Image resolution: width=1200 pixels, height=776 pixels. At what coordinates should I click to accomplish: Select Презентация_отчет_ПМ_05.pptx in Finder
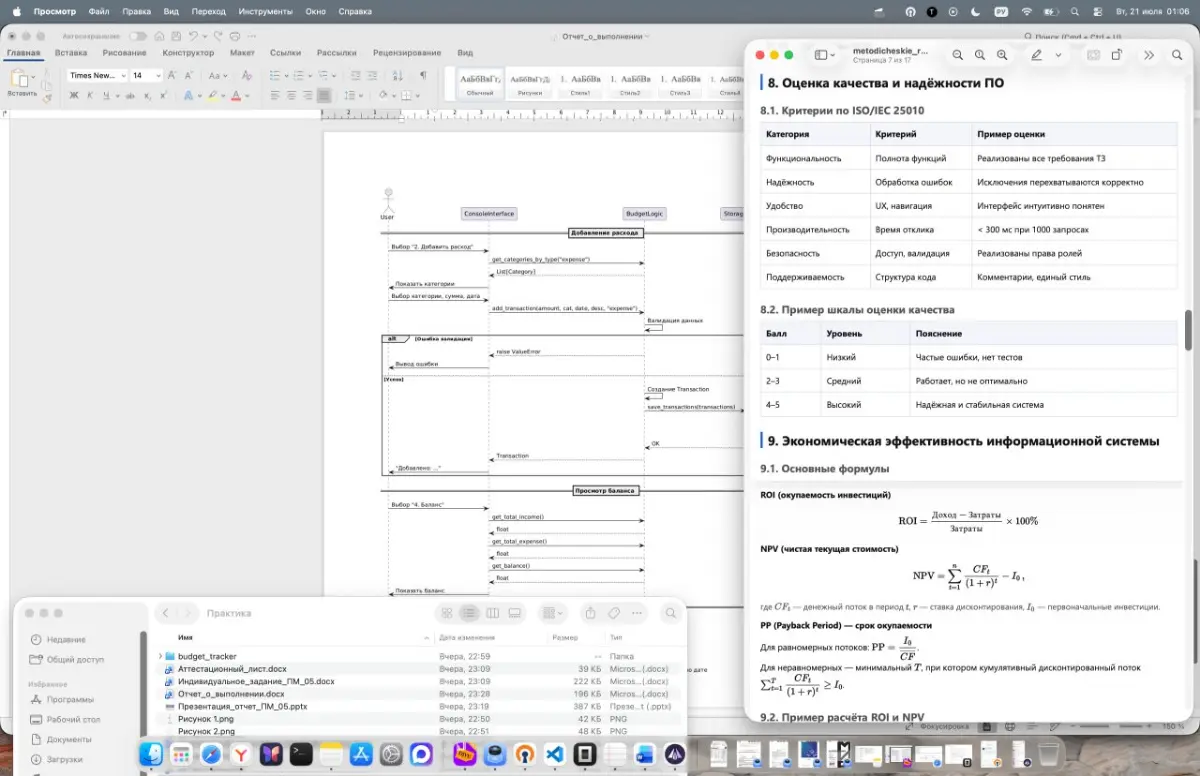pyautogui.click(x=242, y=706)
